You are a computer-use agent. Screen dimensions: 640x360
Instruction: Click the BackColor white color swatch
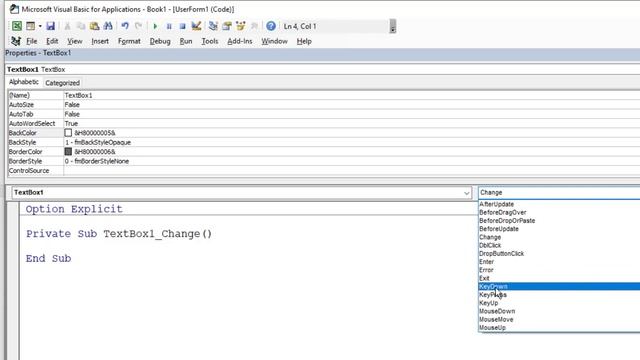point(68,133)
